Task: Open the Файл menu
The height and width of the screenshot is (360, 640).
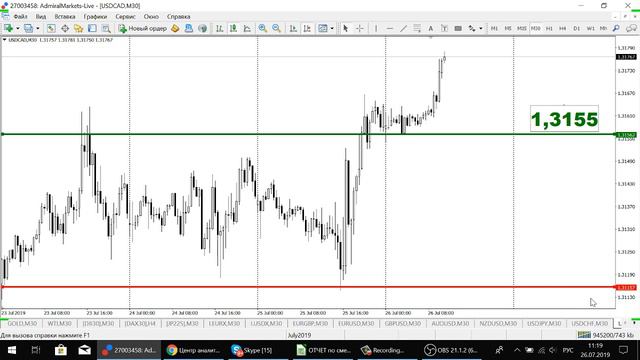Action: (20, 17)
